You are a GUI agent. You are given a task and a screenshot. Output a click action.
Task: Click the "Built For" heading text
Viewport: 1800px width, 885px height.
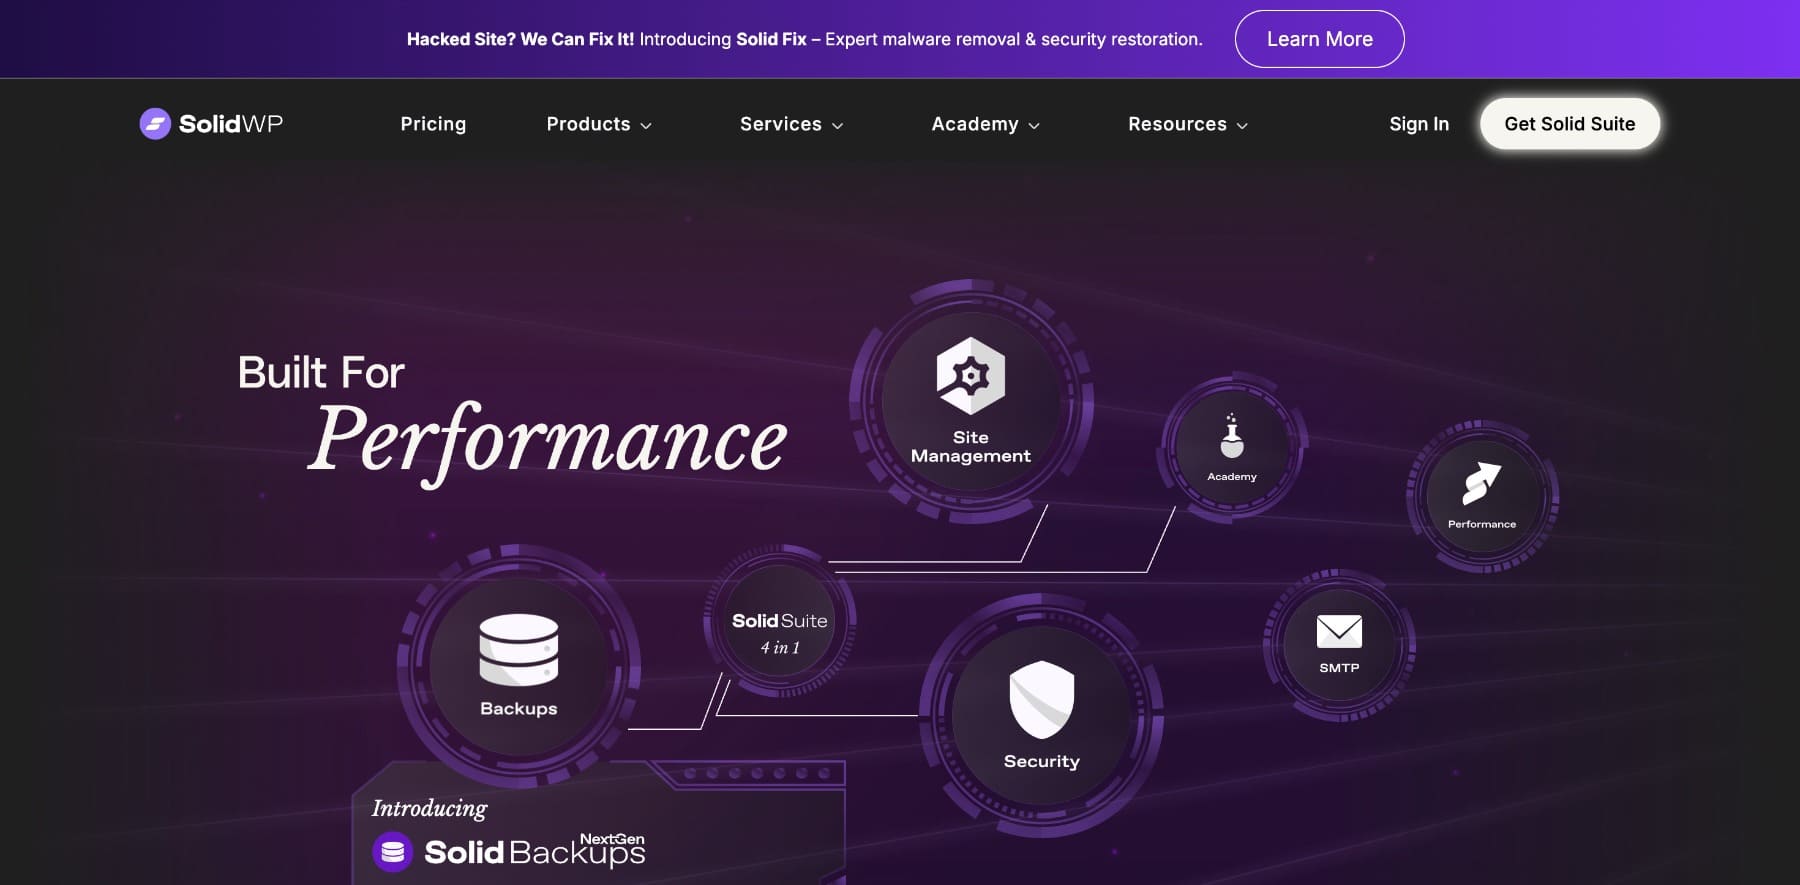321,373
